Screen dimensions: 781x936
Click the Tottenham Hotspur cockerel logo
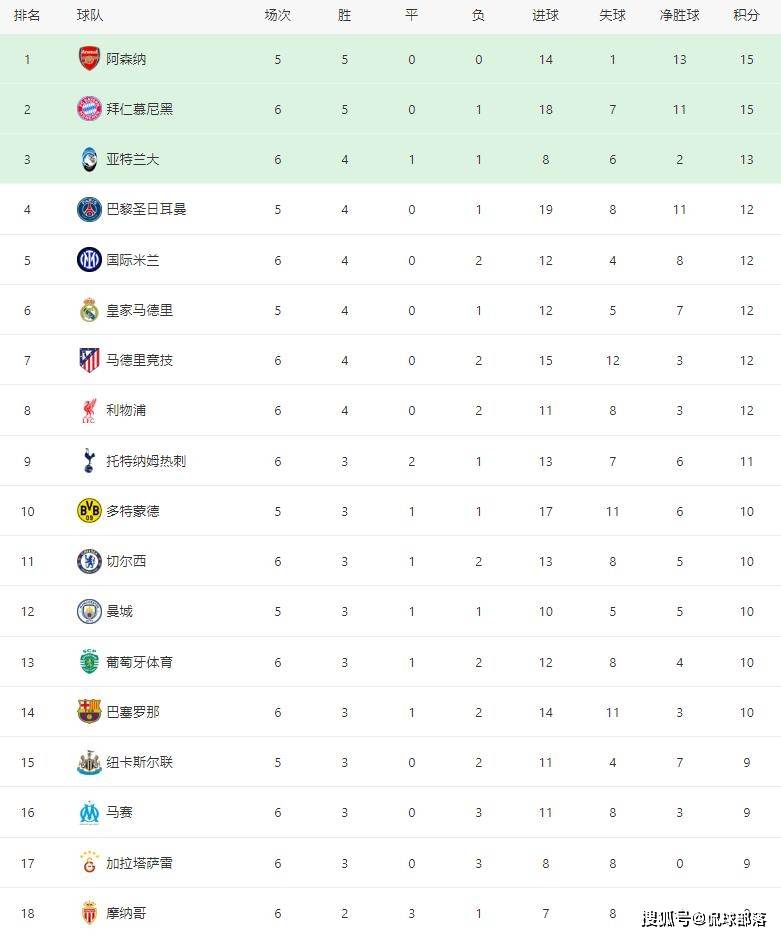90,461
